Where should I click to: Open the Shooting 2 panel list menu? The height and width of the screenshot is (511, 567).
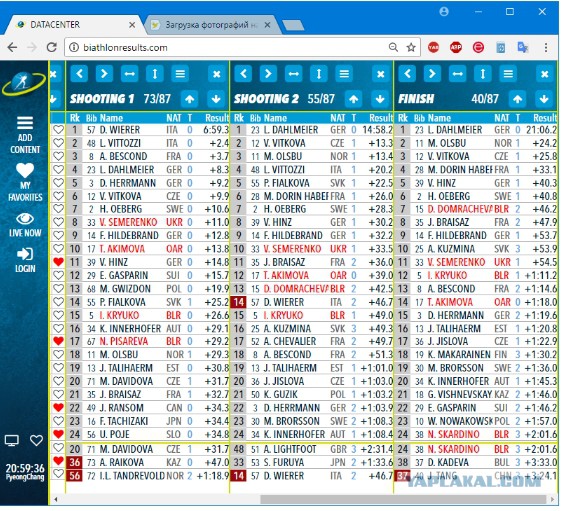pyautogui.click(x=344, y=74)
